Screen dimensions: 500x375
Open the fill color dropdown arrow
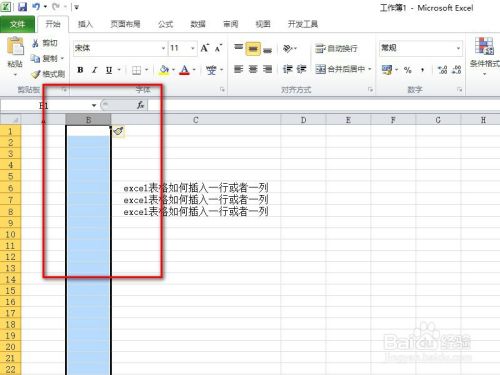tap(173, 70)
